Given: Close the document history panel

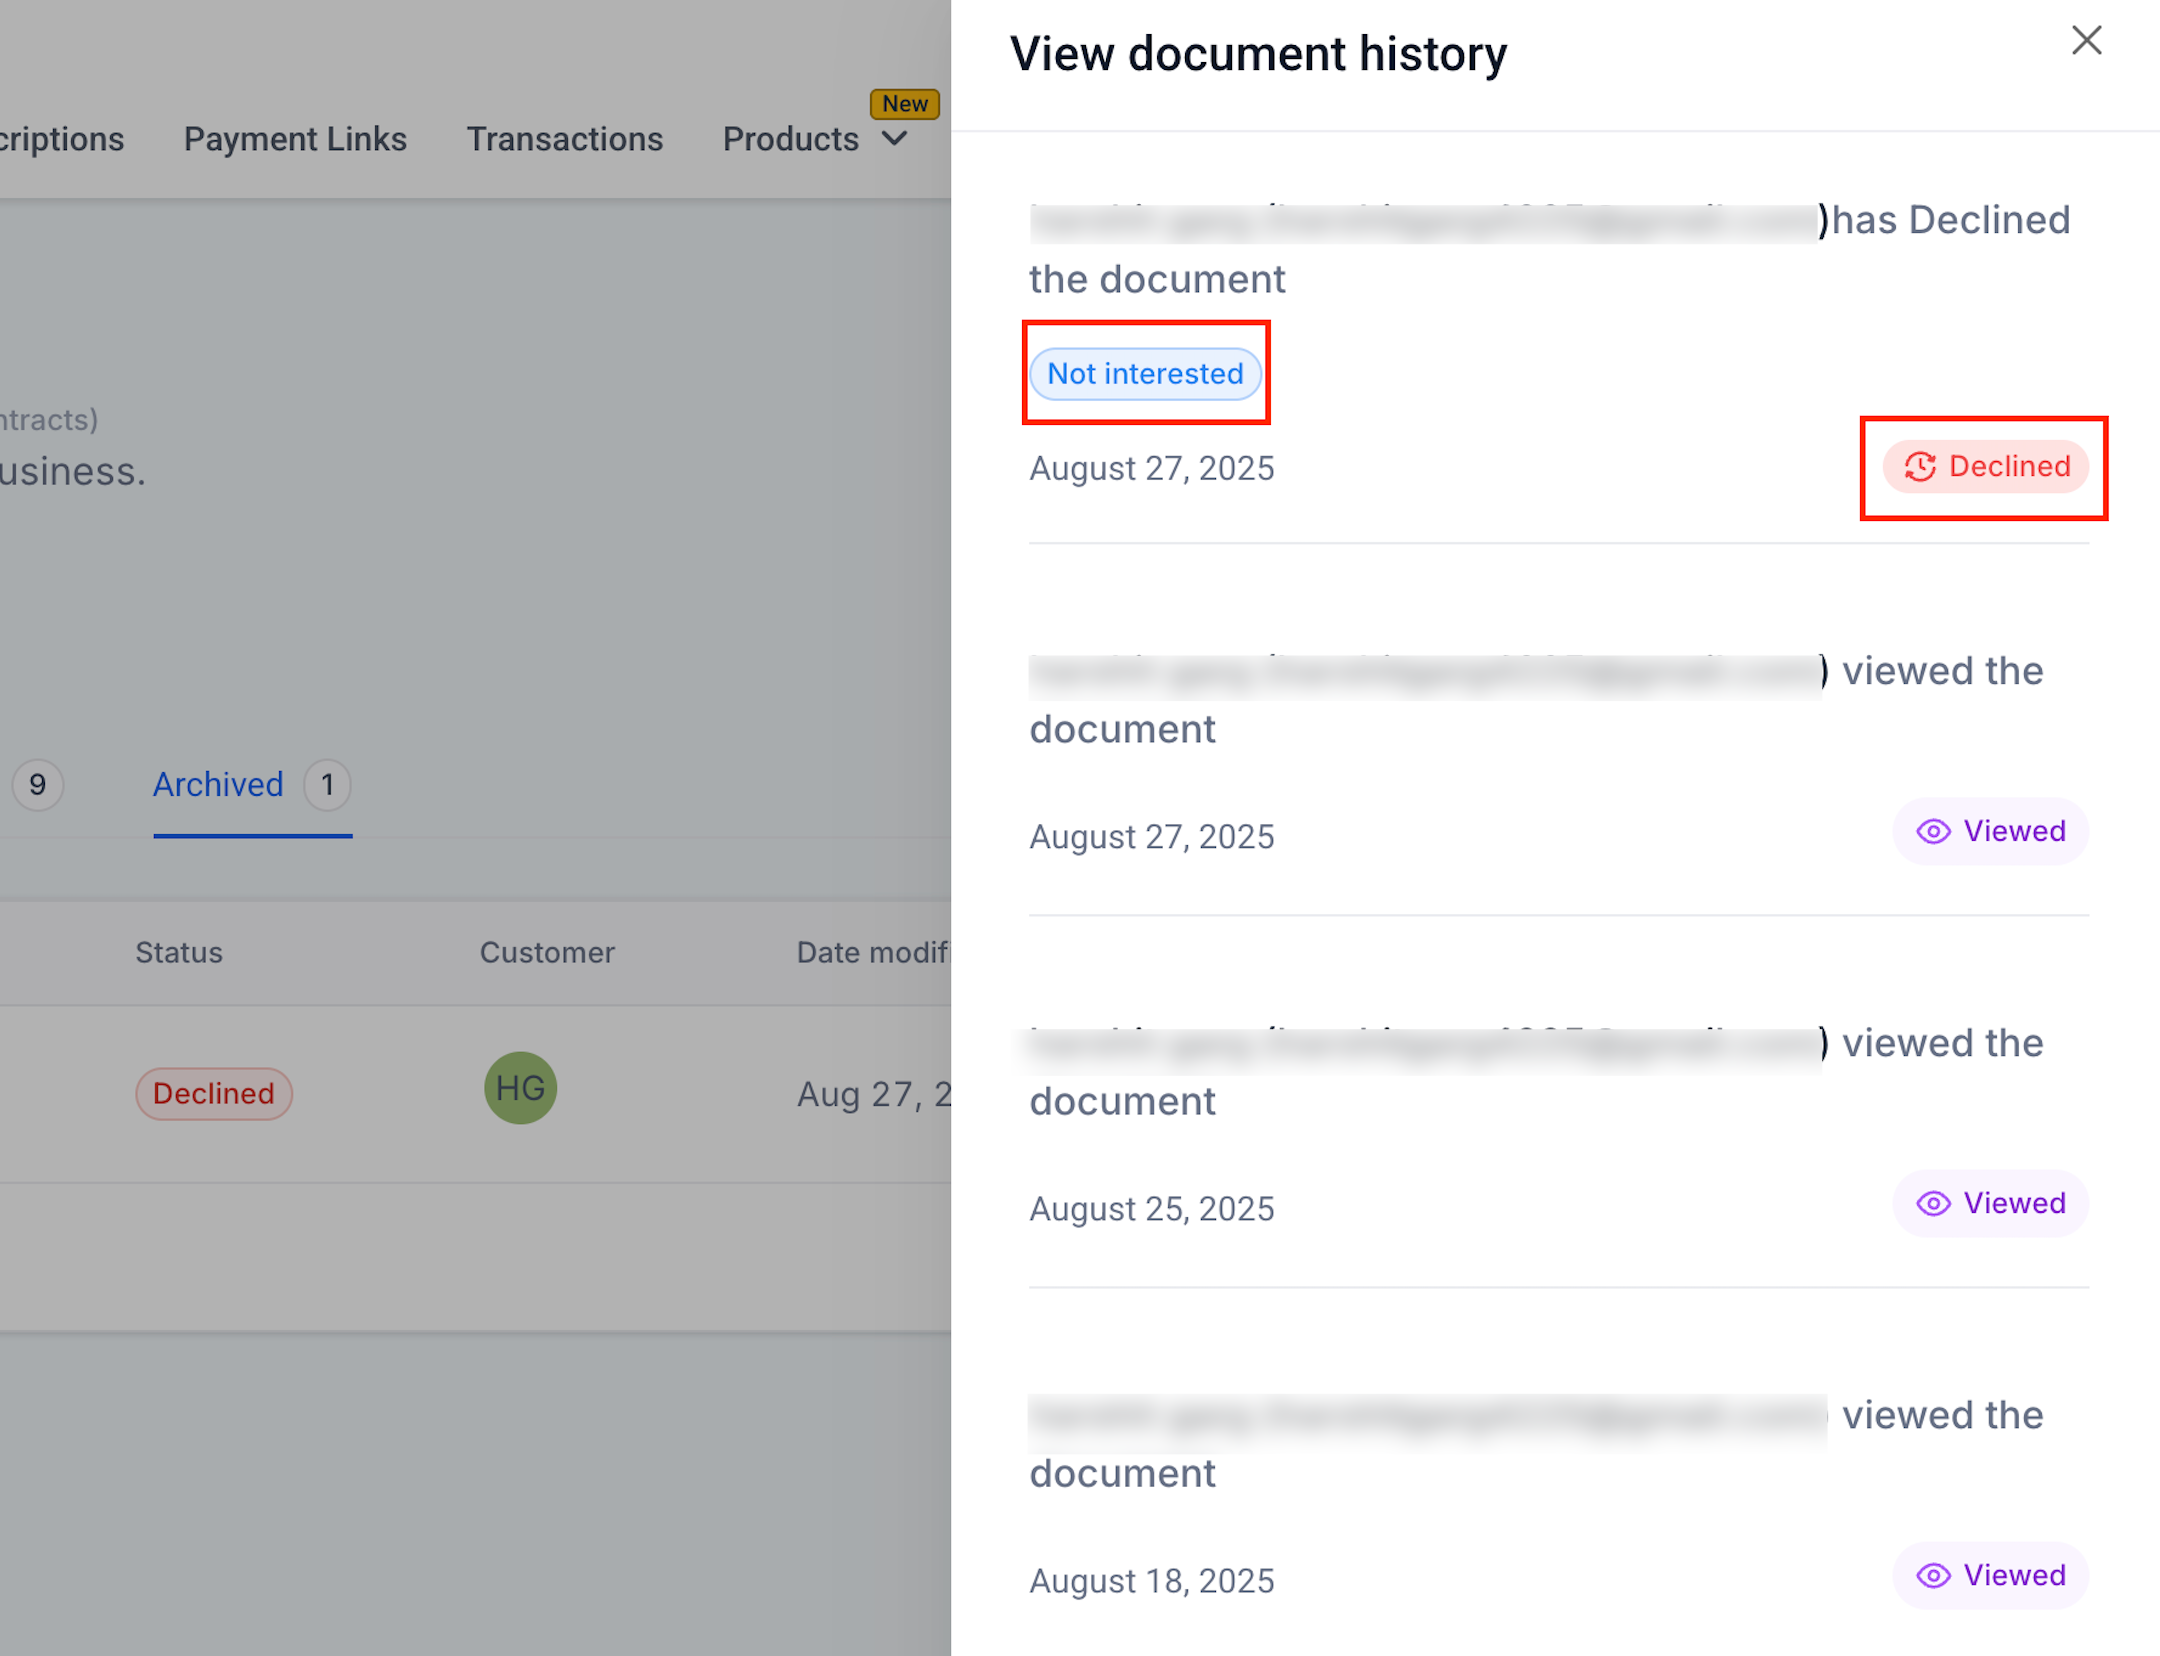Looking at the screenshot, I should (x=2086, y=41).
